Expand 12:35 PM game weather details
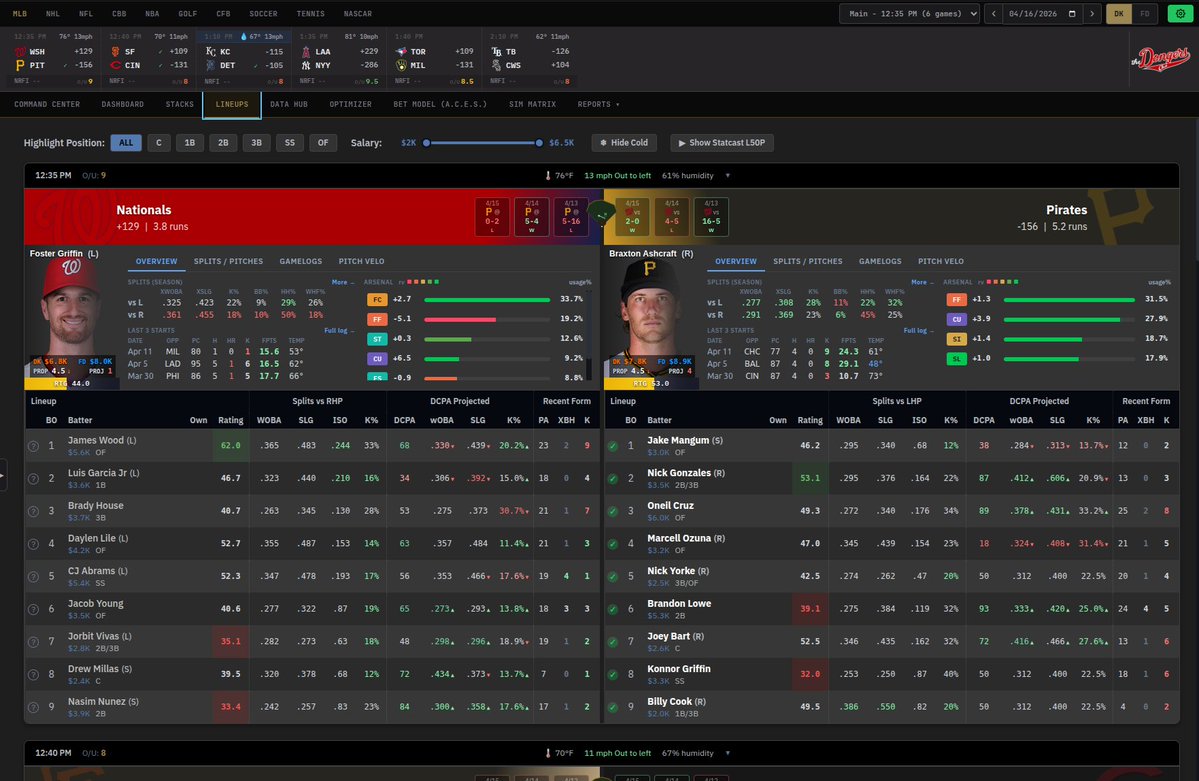 [x=727, y=176]
